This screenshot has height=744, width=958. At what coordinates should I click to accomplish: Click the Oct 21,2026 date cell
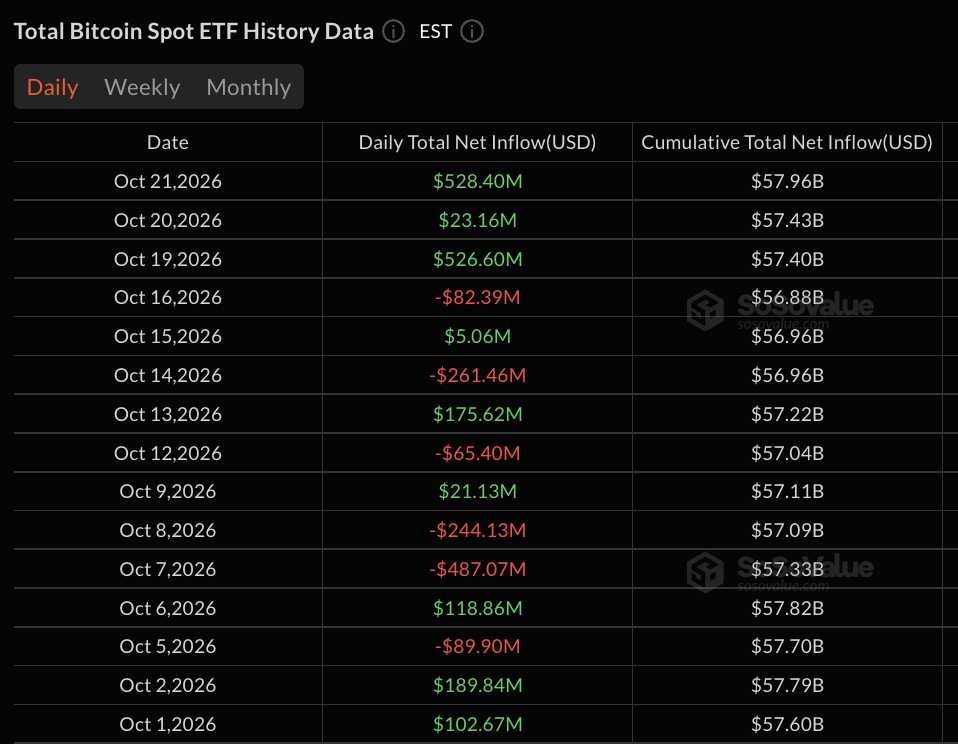(x=168, y=181)
